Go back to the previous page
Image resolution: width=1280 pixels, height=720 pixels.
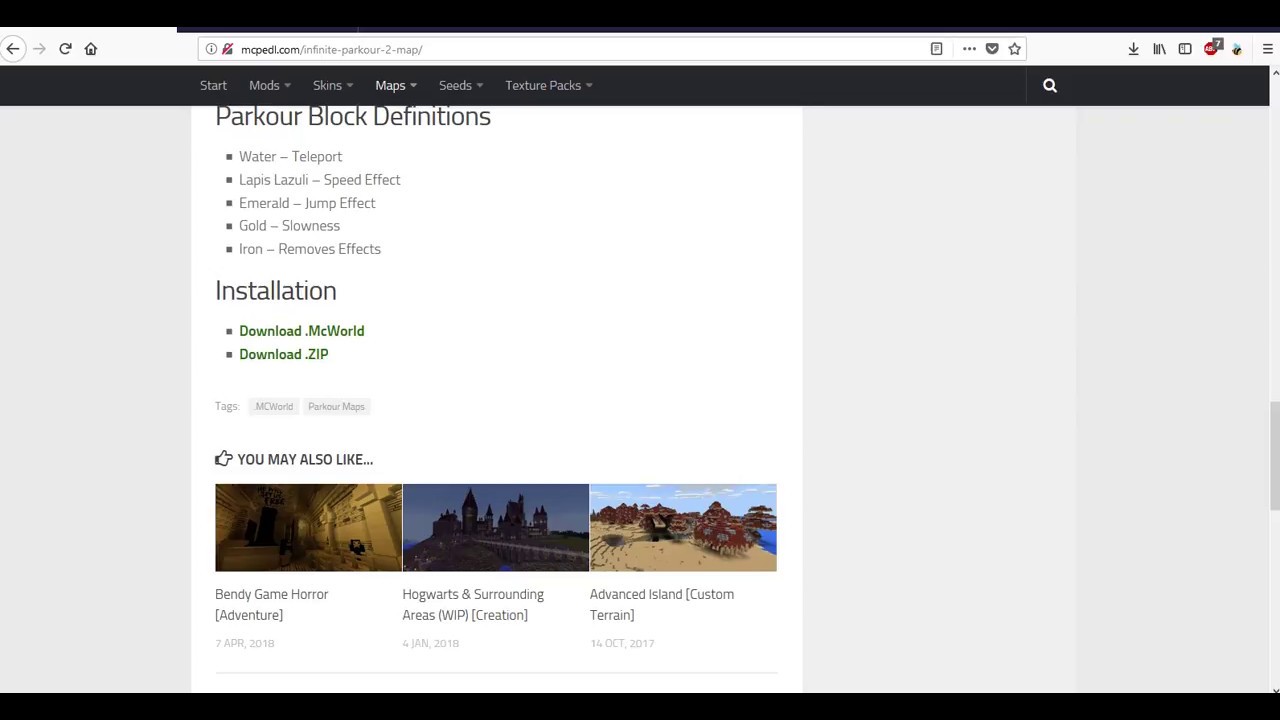[13, 49]
